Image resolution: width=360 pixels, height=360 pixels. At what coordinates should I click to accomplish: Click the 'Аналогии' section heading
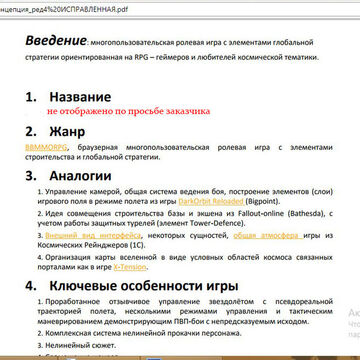click(x=80, y=176)
